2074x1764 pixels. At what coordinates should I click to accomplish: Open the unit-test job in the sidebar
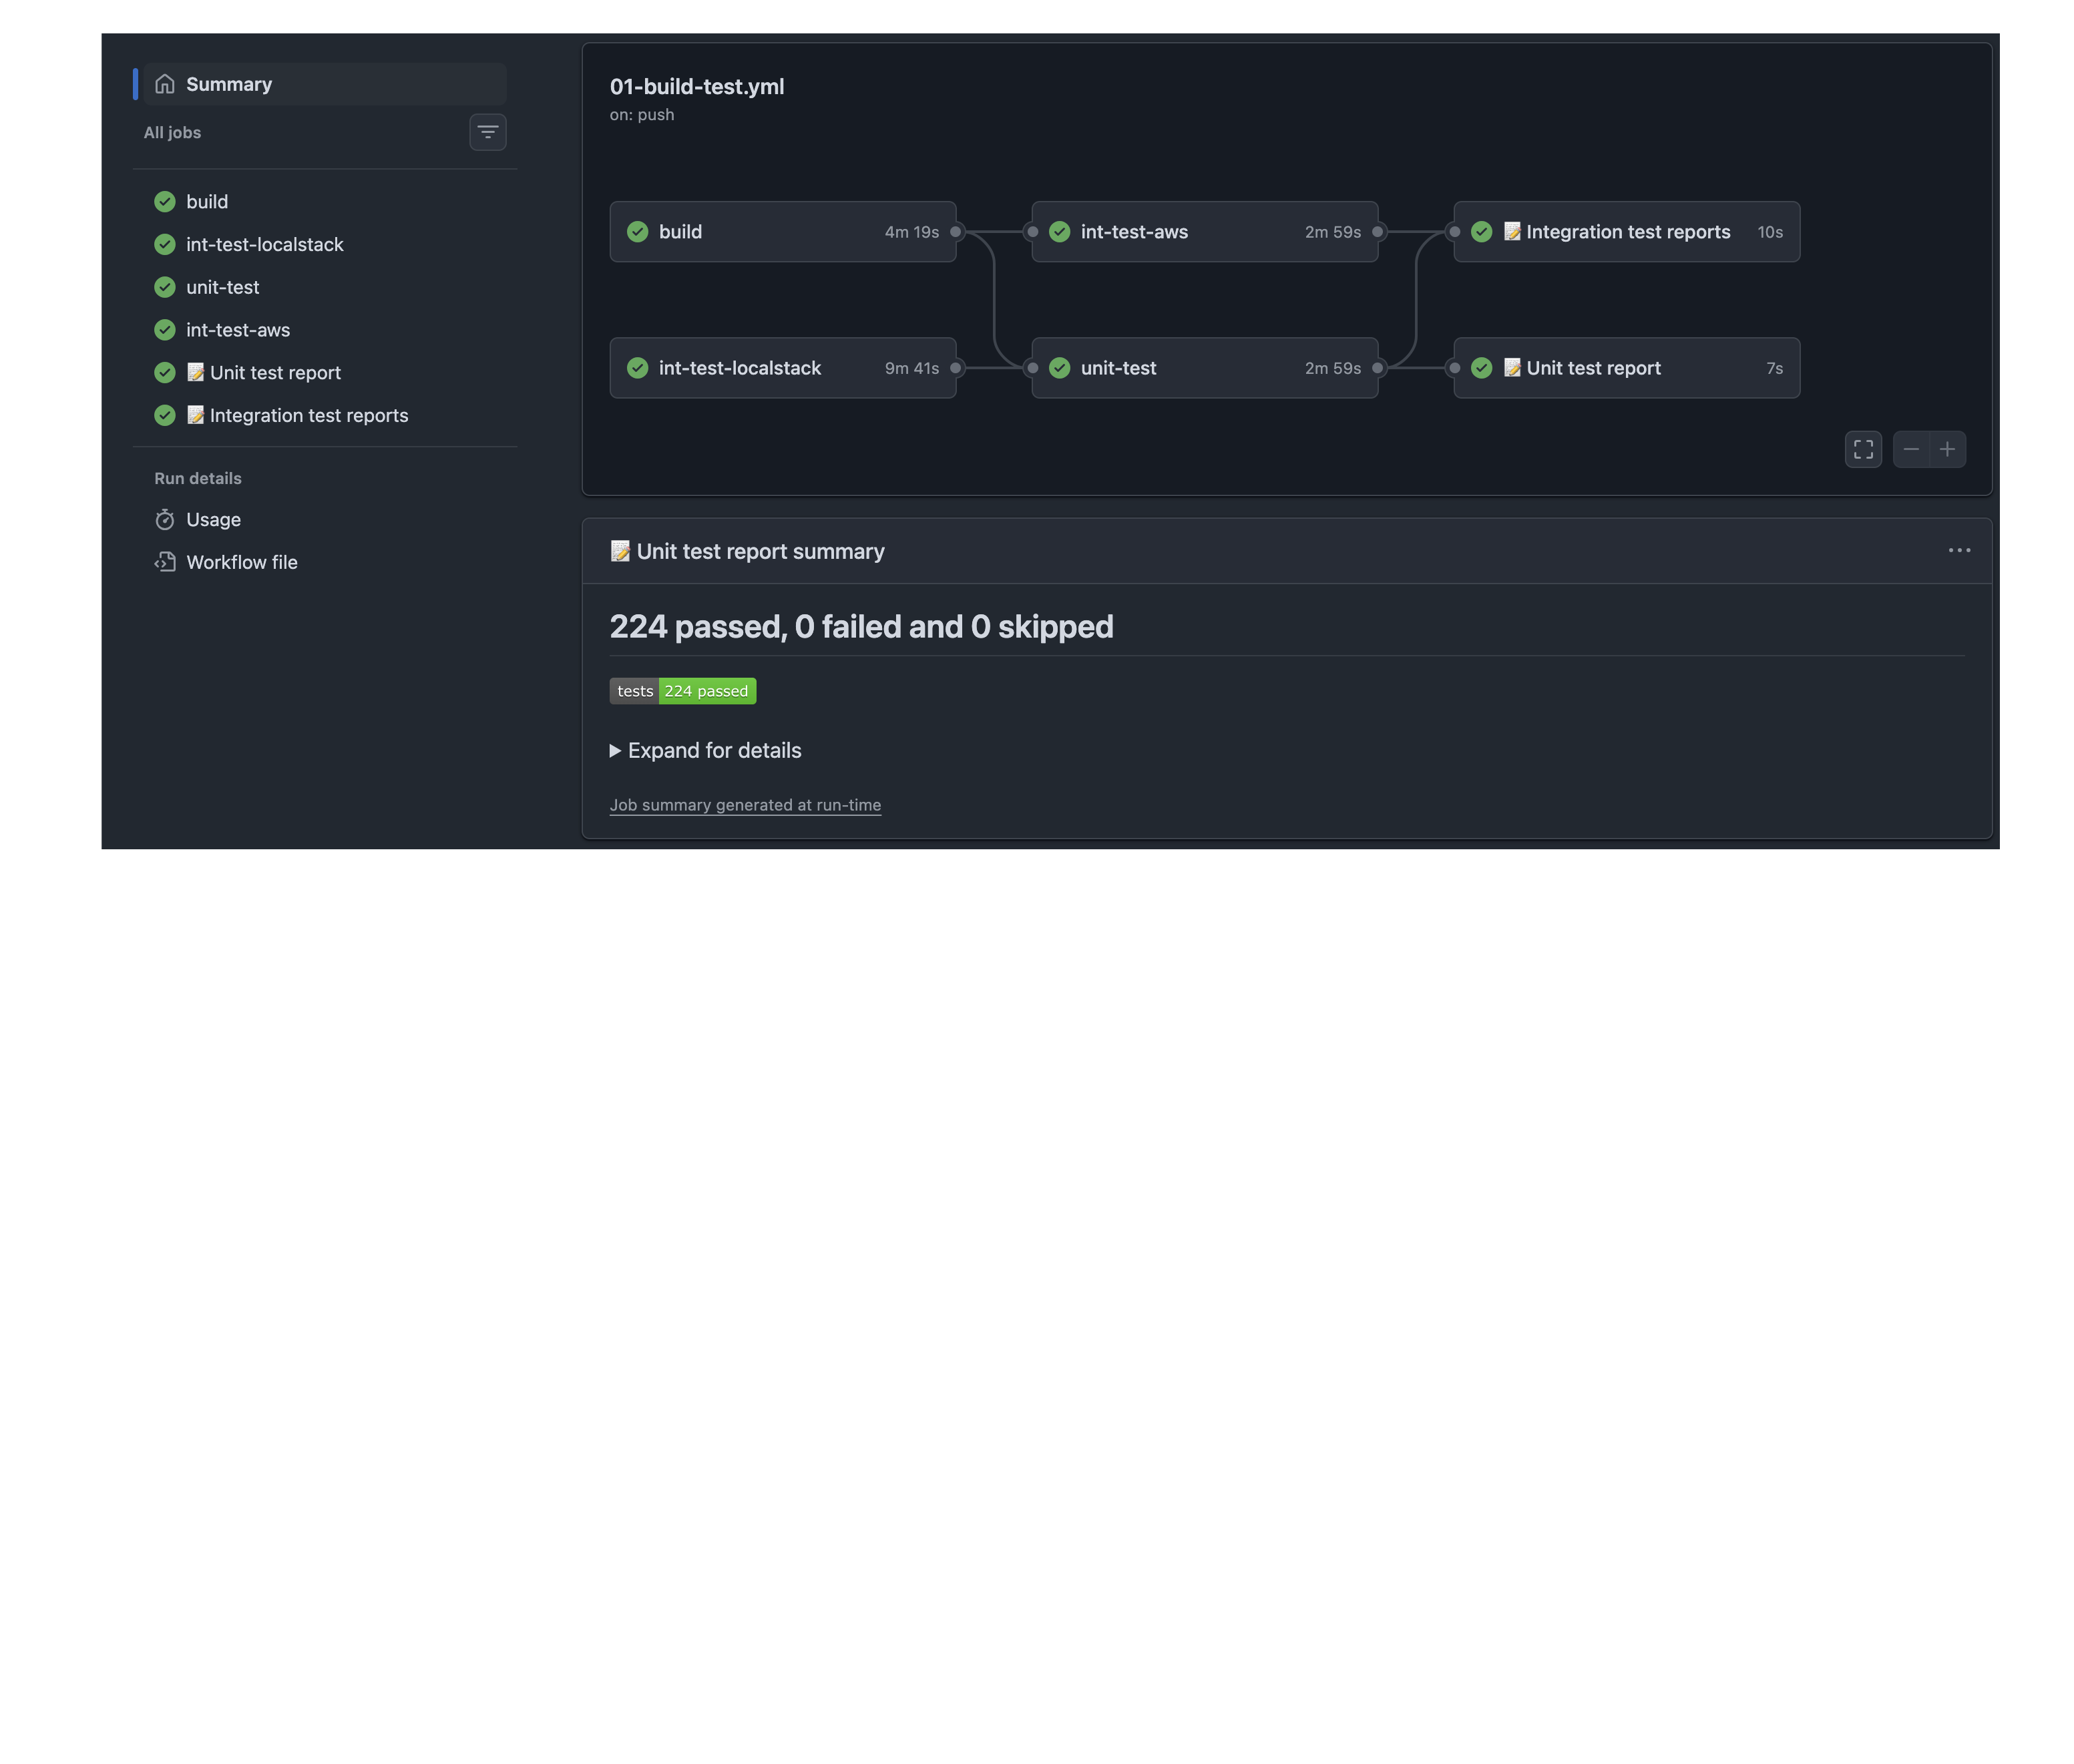(222, 287)
